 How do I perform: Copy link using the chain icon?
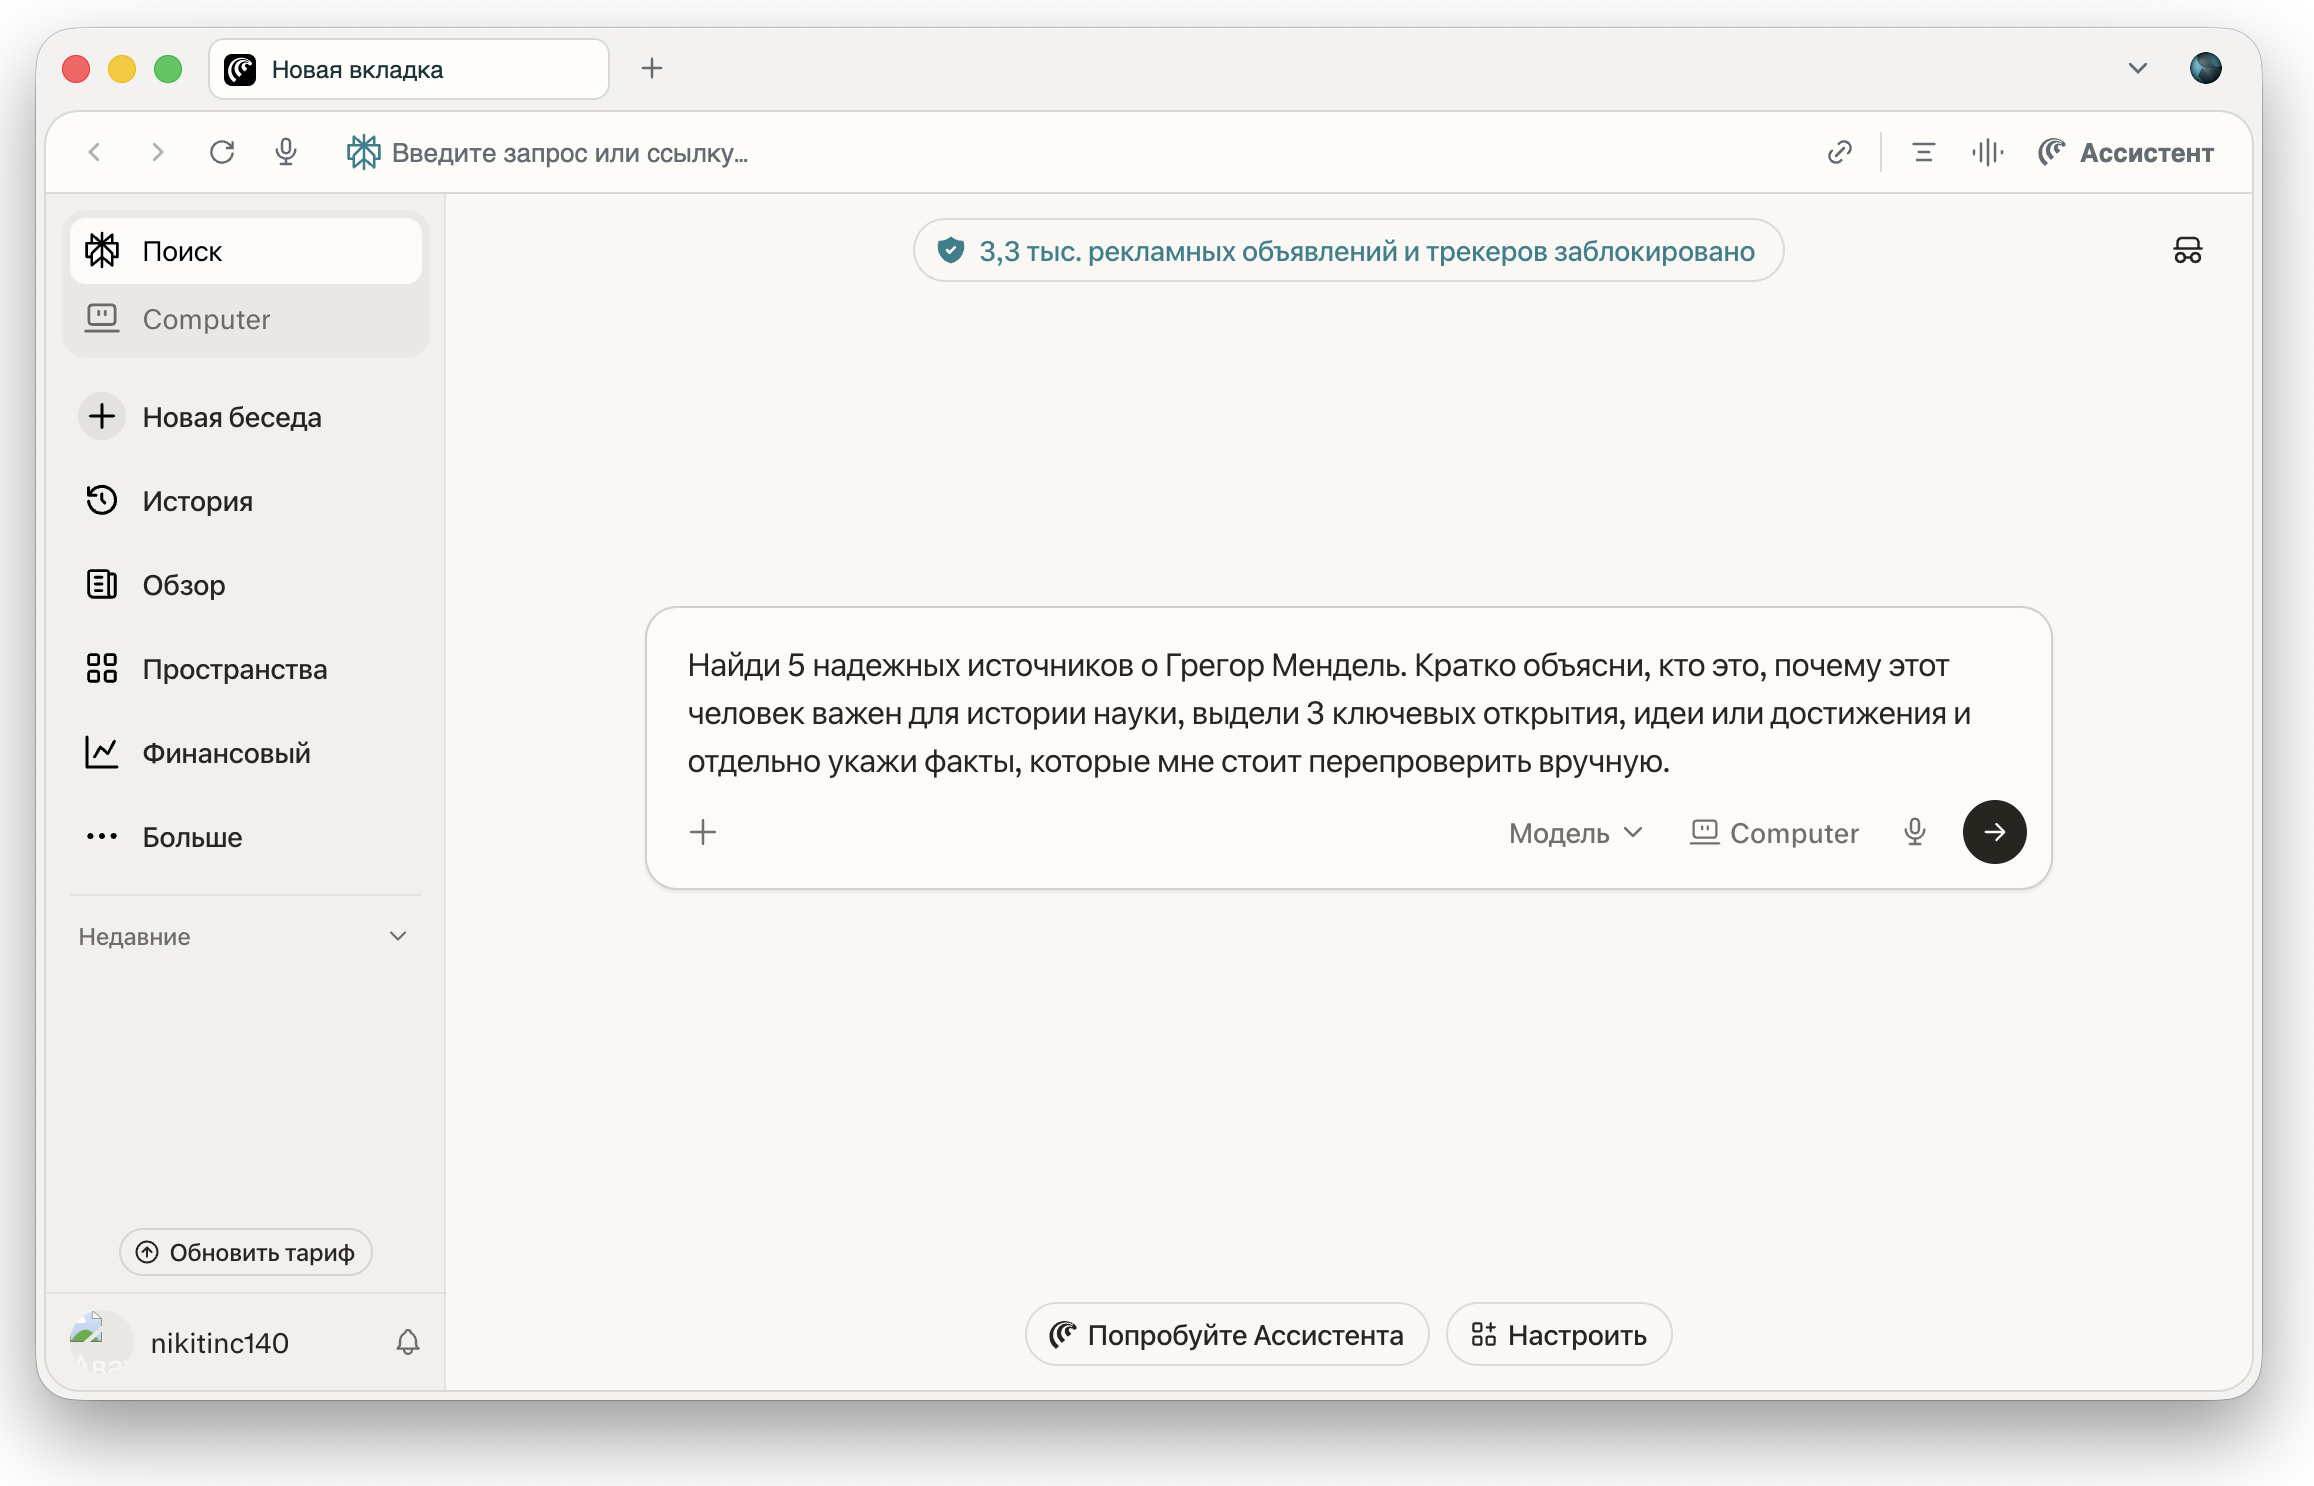pyautogui.click(x=1840, y=152)
